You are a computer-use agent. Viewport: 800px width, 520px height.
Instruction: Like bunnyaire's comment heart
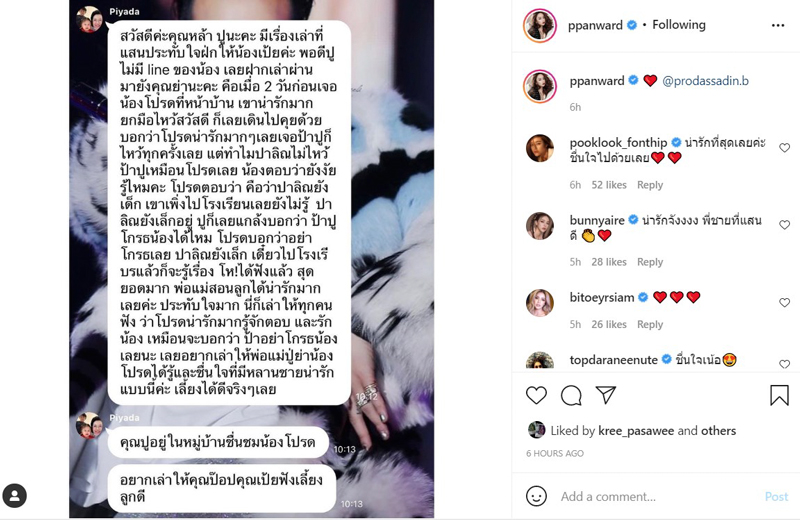coord(784,225)
